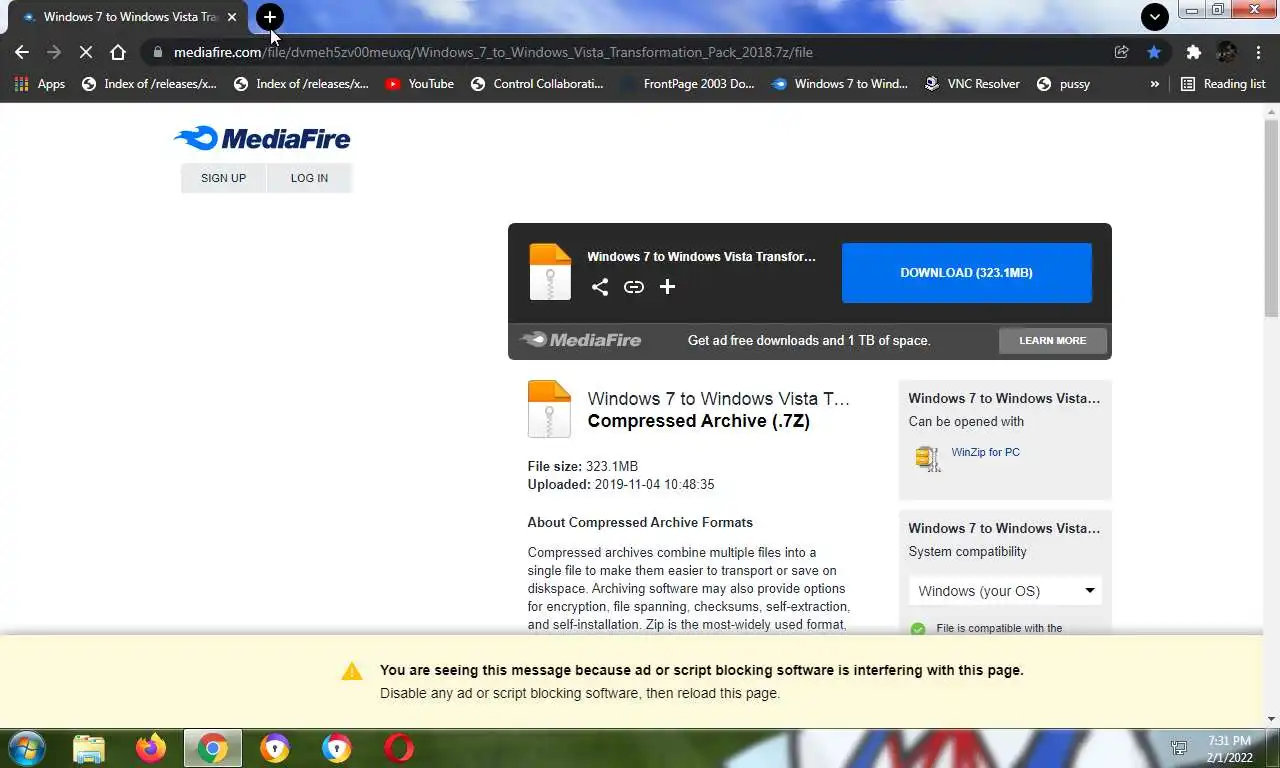Screen dimensions: 1280x768
Task: Open the tab search dropdown arrow
Action: point(1155,17)
